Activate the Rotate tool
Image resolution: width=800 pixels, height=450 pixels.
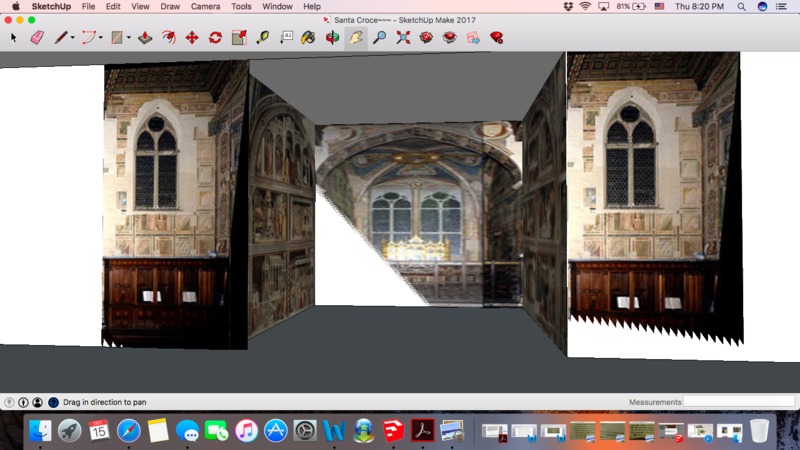tap(215, 38)
